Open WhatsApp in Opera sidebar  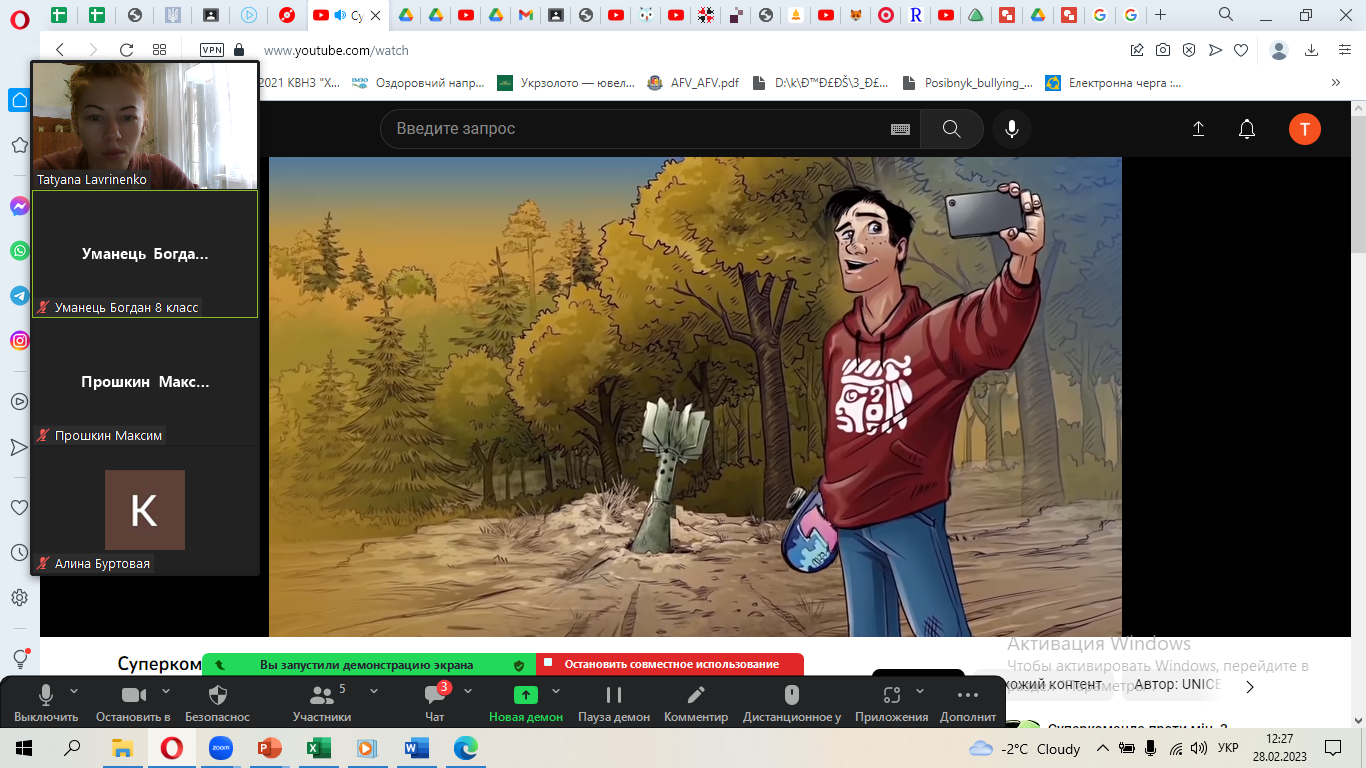click(19, 251)
